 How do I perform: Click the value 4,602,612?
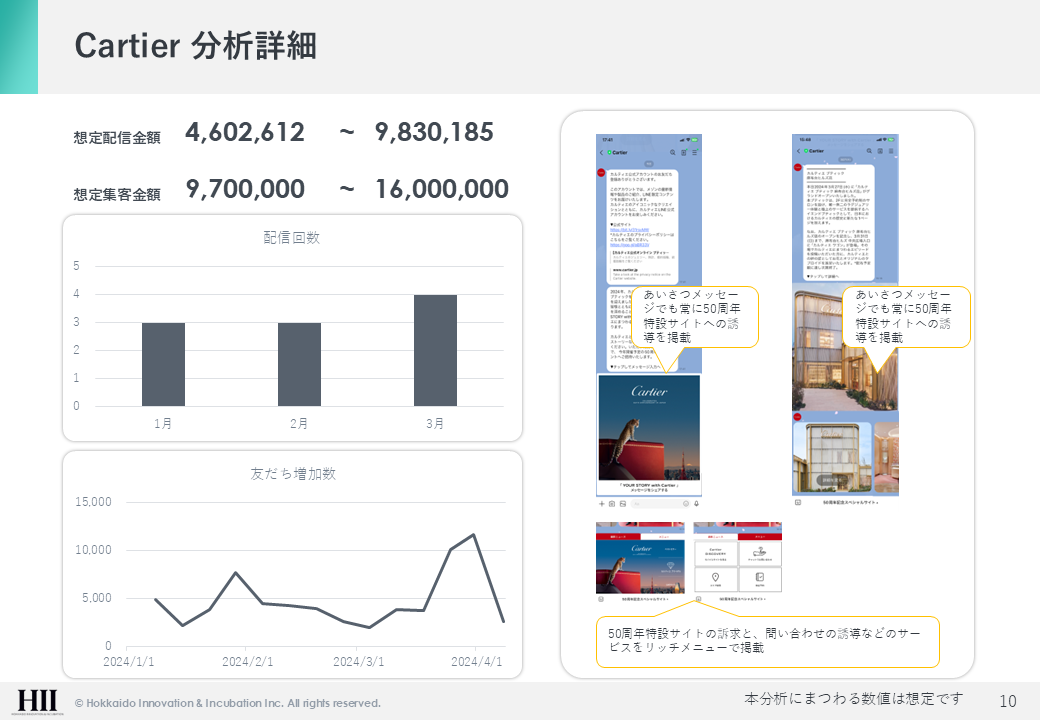(245, 133)
